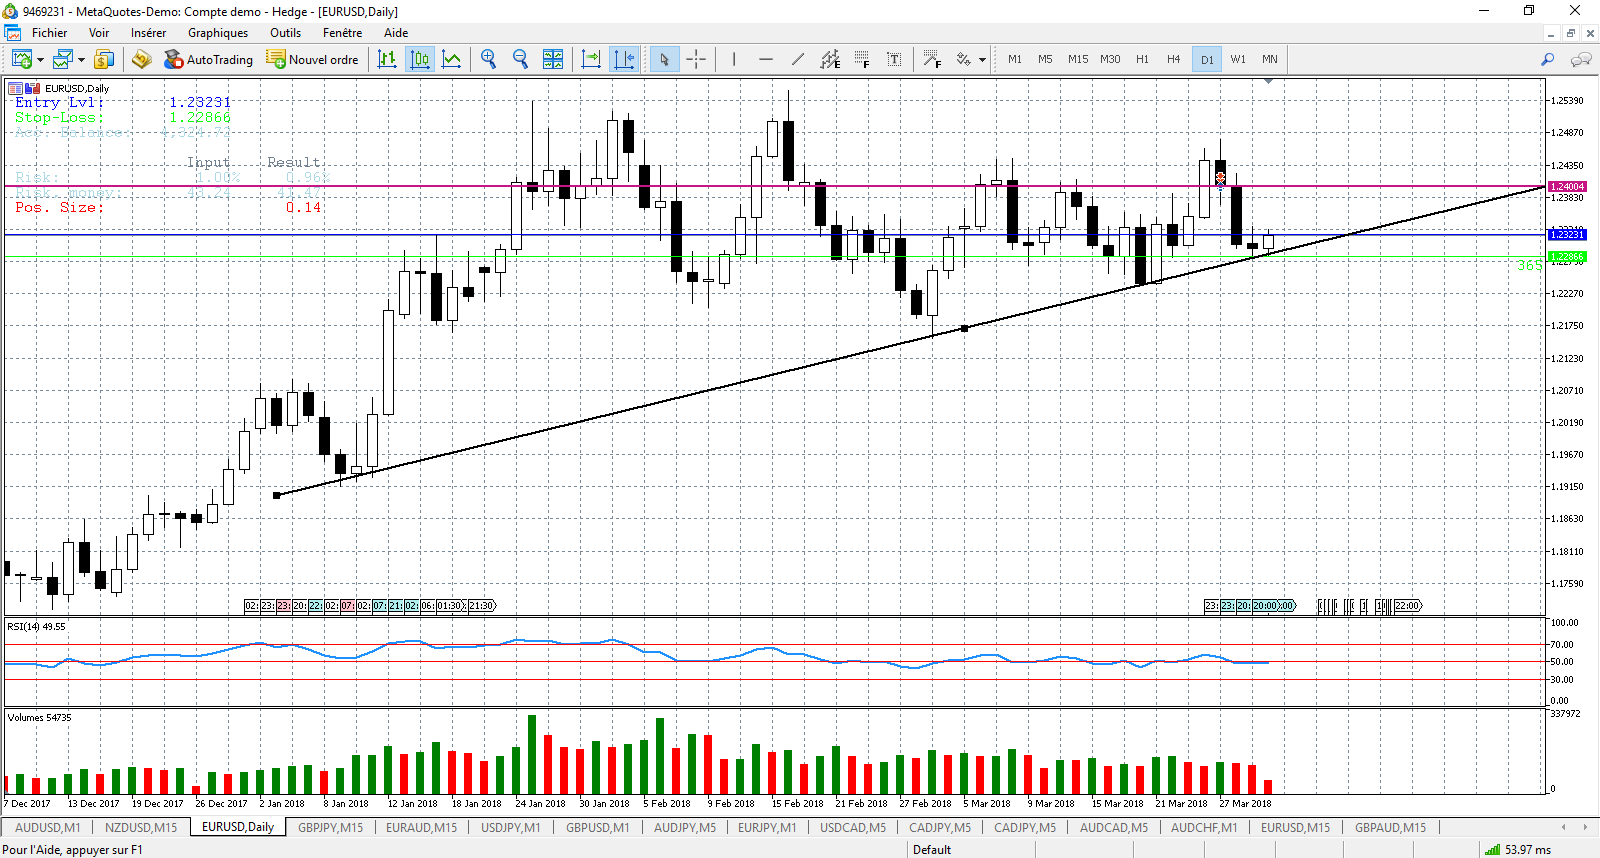The image size is (1600, 858).
Task: Toggle auto scroll chart to end
Action: [591, 59]
